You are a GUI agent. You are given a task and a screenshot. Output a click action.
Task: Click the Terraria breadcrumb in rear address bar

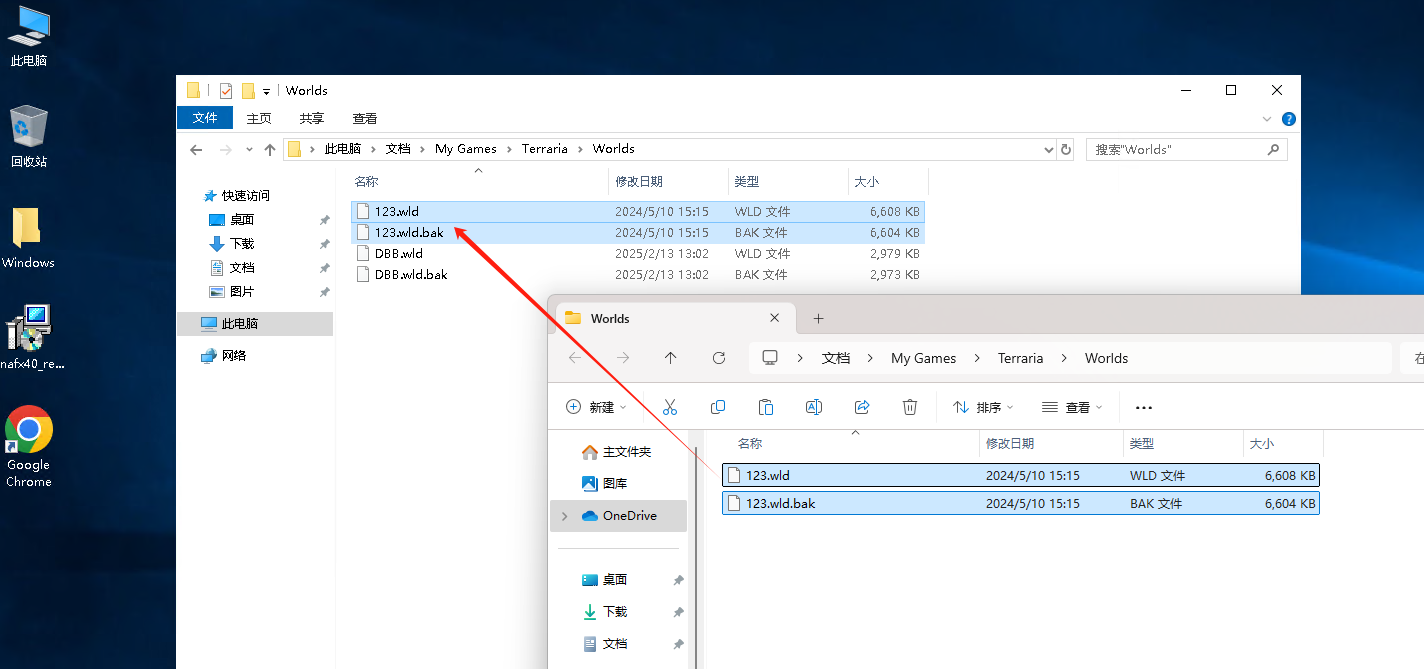545,149
